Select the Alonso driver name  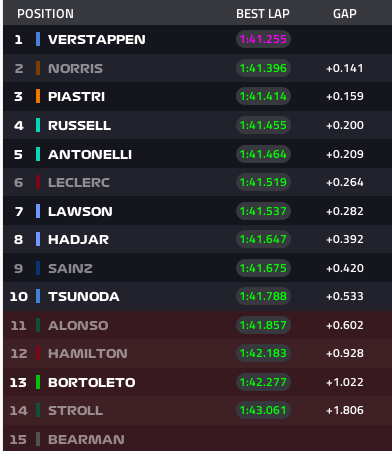pyautogui.click(x=78, y=325)
